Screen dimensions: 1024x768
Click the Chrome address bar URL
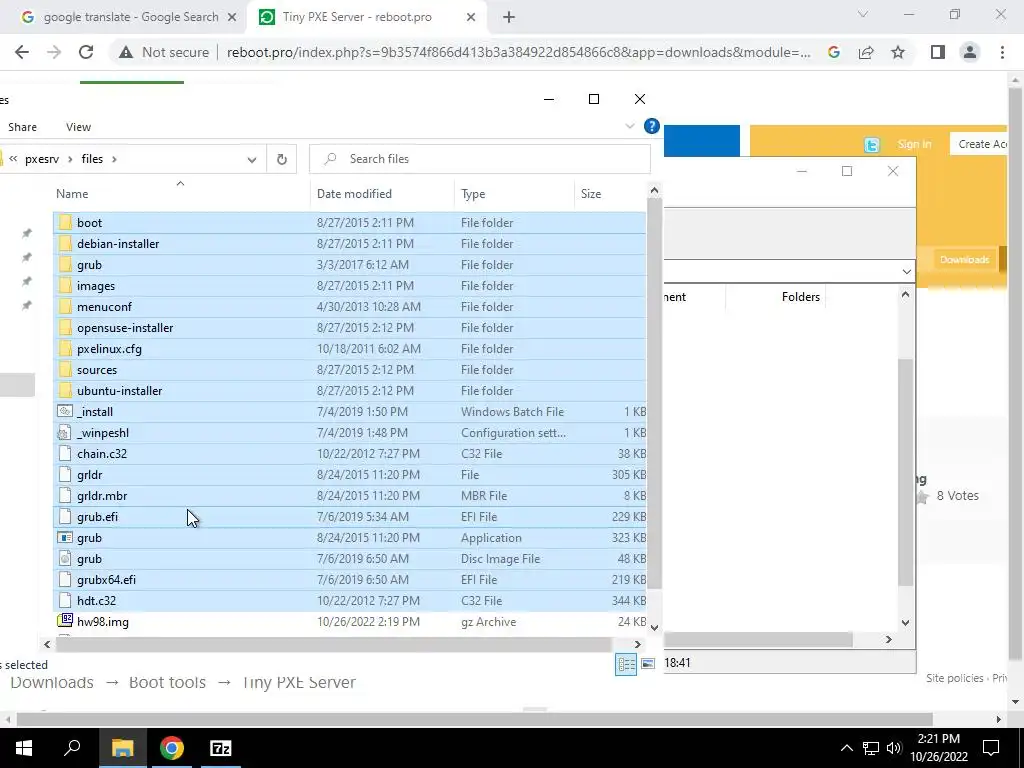(518, 52)
